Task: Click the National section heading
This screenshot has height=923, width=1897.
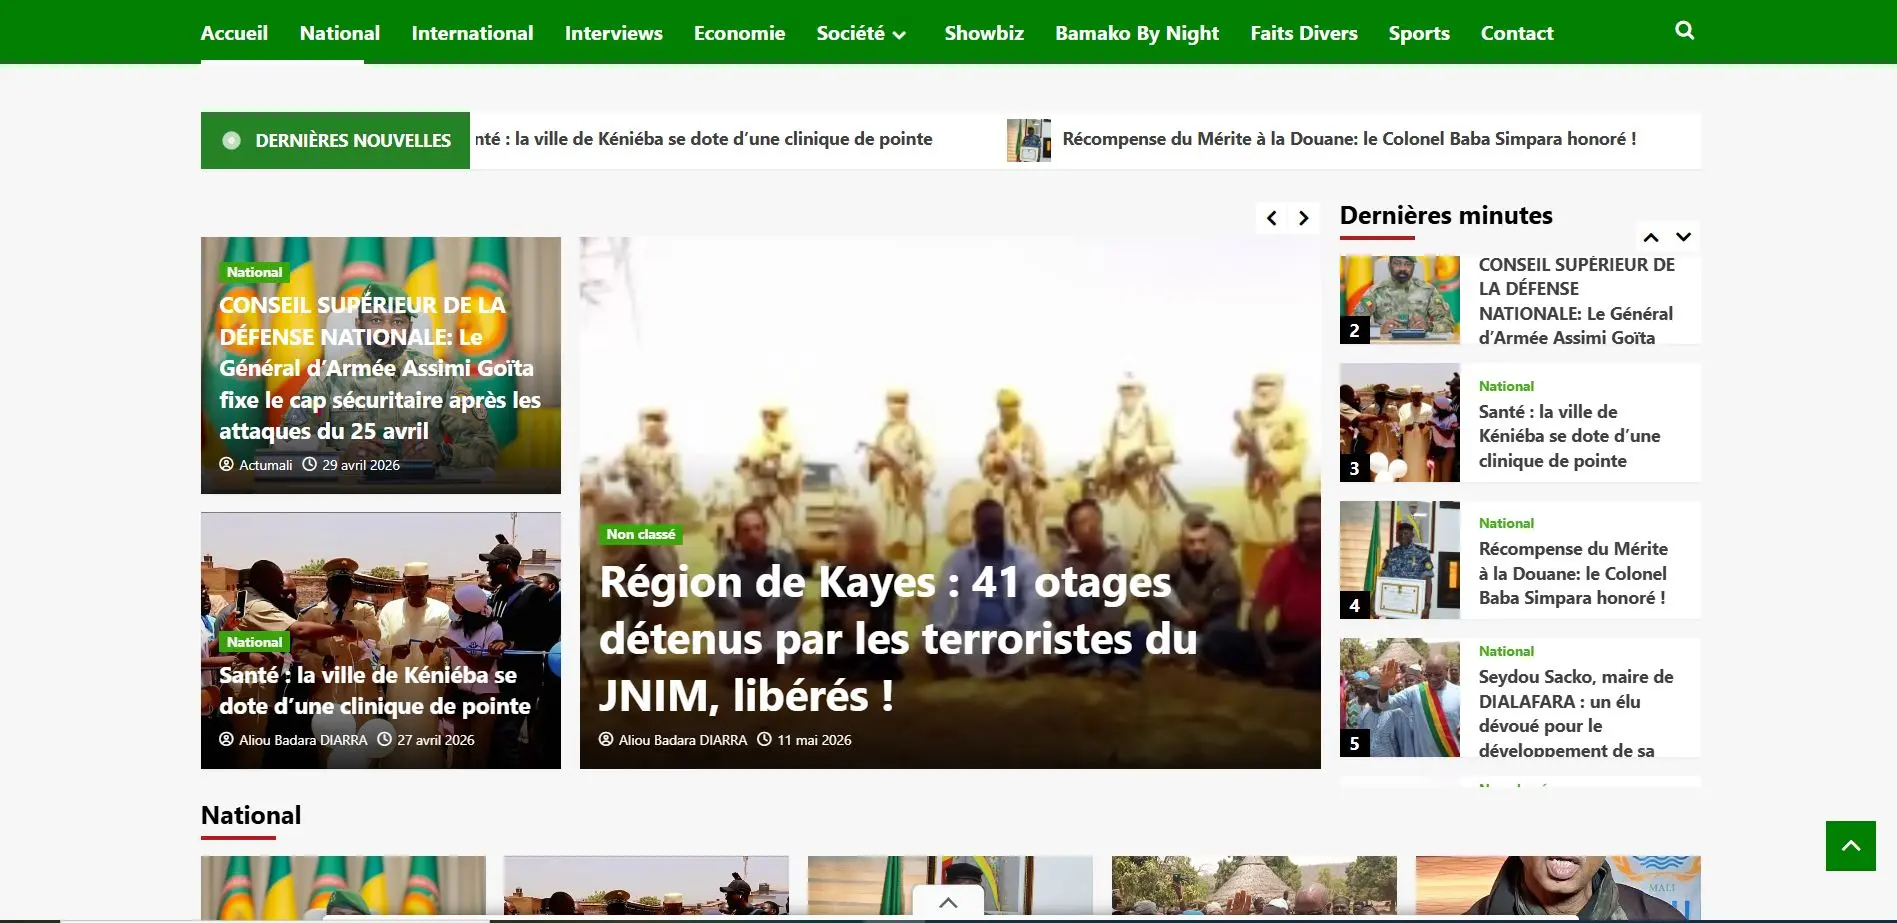Action: (251, 815)
